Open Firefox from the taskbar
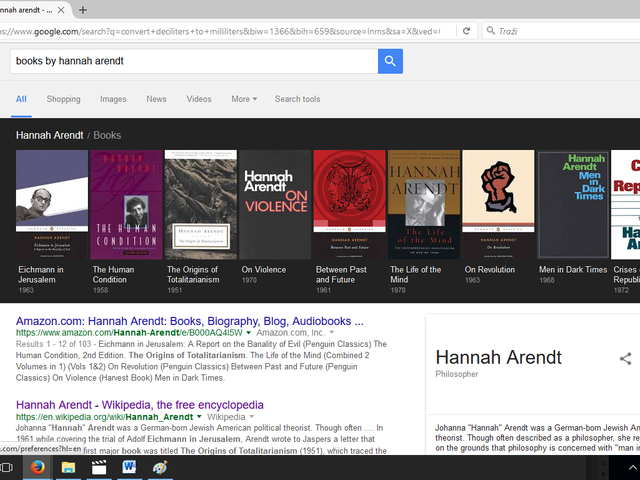Screen dimensions: 640x480 [38, 467]
